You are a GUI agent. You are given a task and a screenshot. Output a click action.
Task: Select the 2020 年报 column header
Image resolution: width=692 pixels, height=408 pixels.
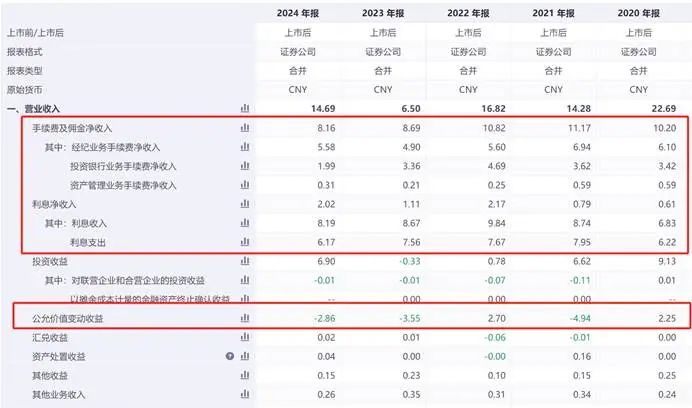[x=639, y=13]
